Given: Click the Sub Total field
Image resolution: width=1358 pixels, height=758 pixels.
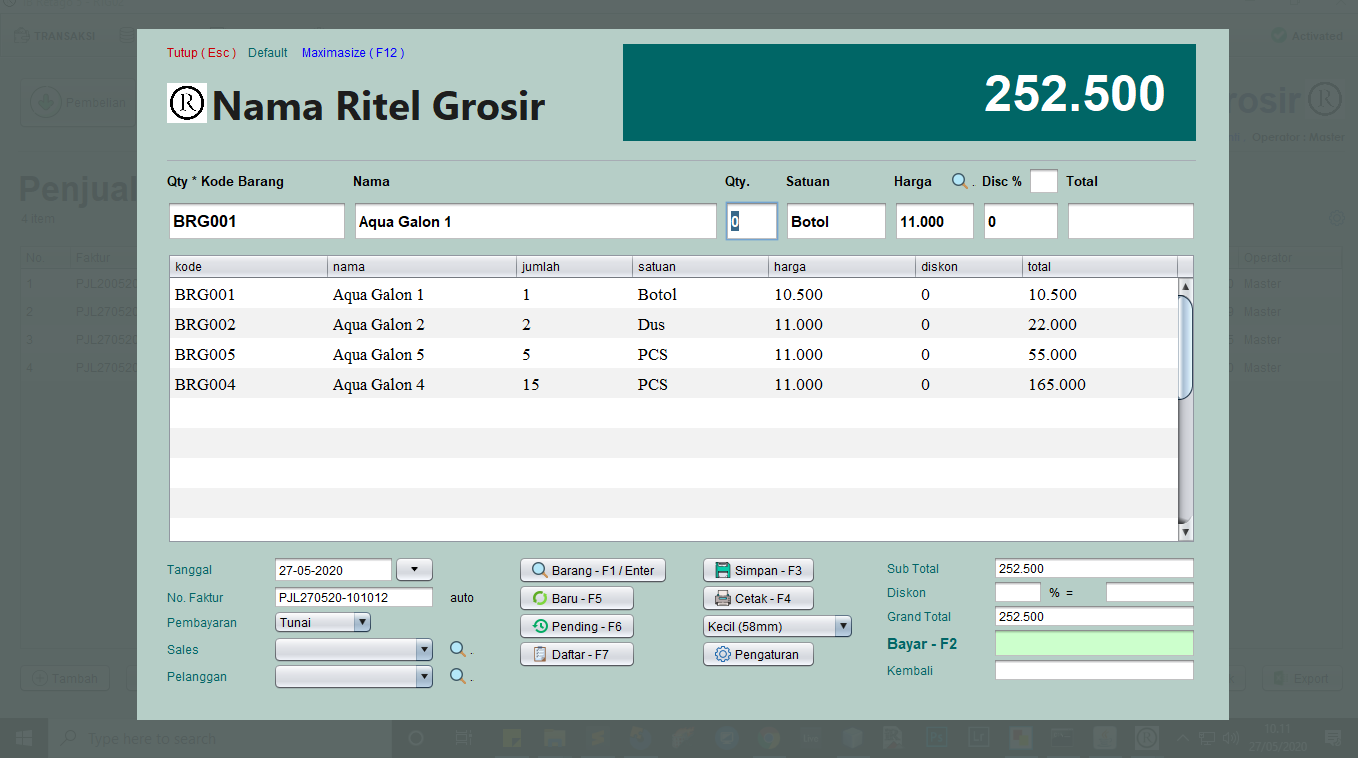Looking at the screenshot, I should coord(1094,568).
